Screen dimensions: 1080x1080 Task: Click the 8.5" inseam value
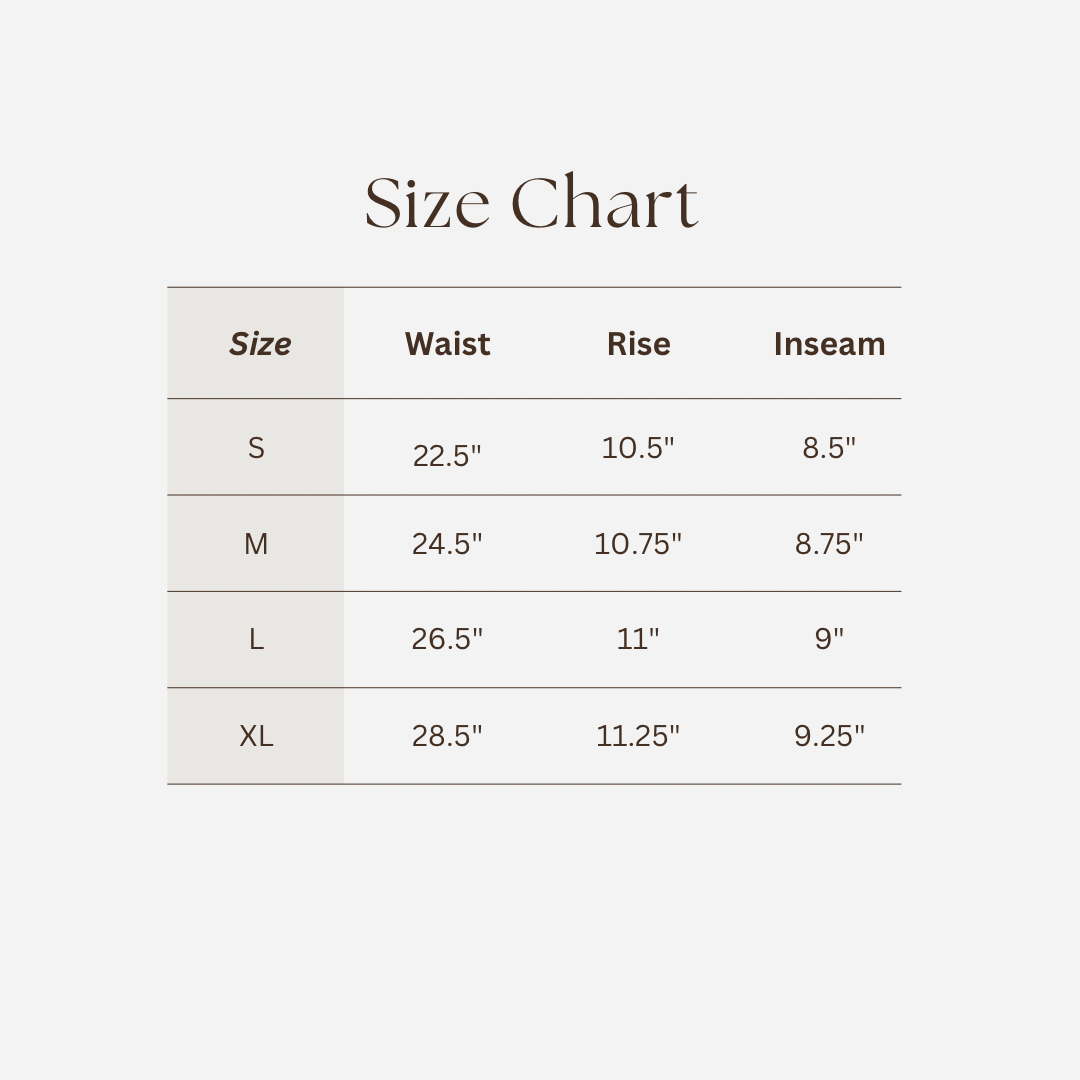click(x=829, y=448)
